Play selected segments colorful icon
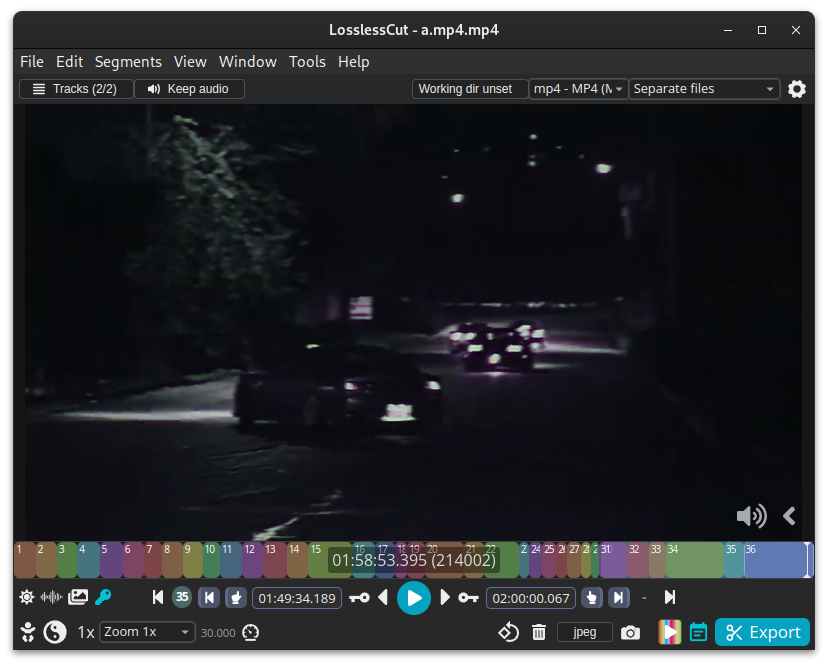 point(670,632)
